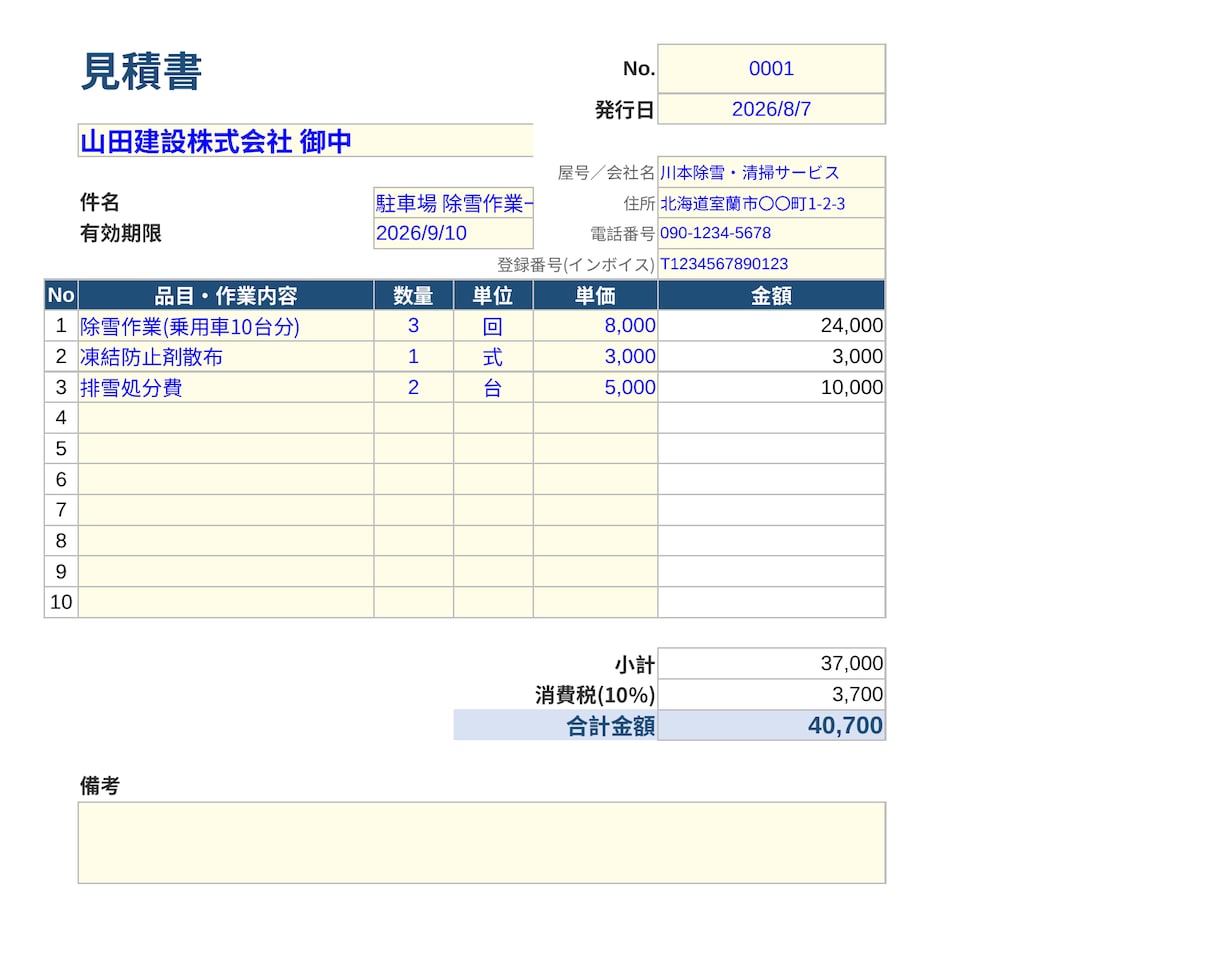Select invoice registration number T1234567890123
Viewport: 1220px width, 966px height.
click(x=771, y=265)
